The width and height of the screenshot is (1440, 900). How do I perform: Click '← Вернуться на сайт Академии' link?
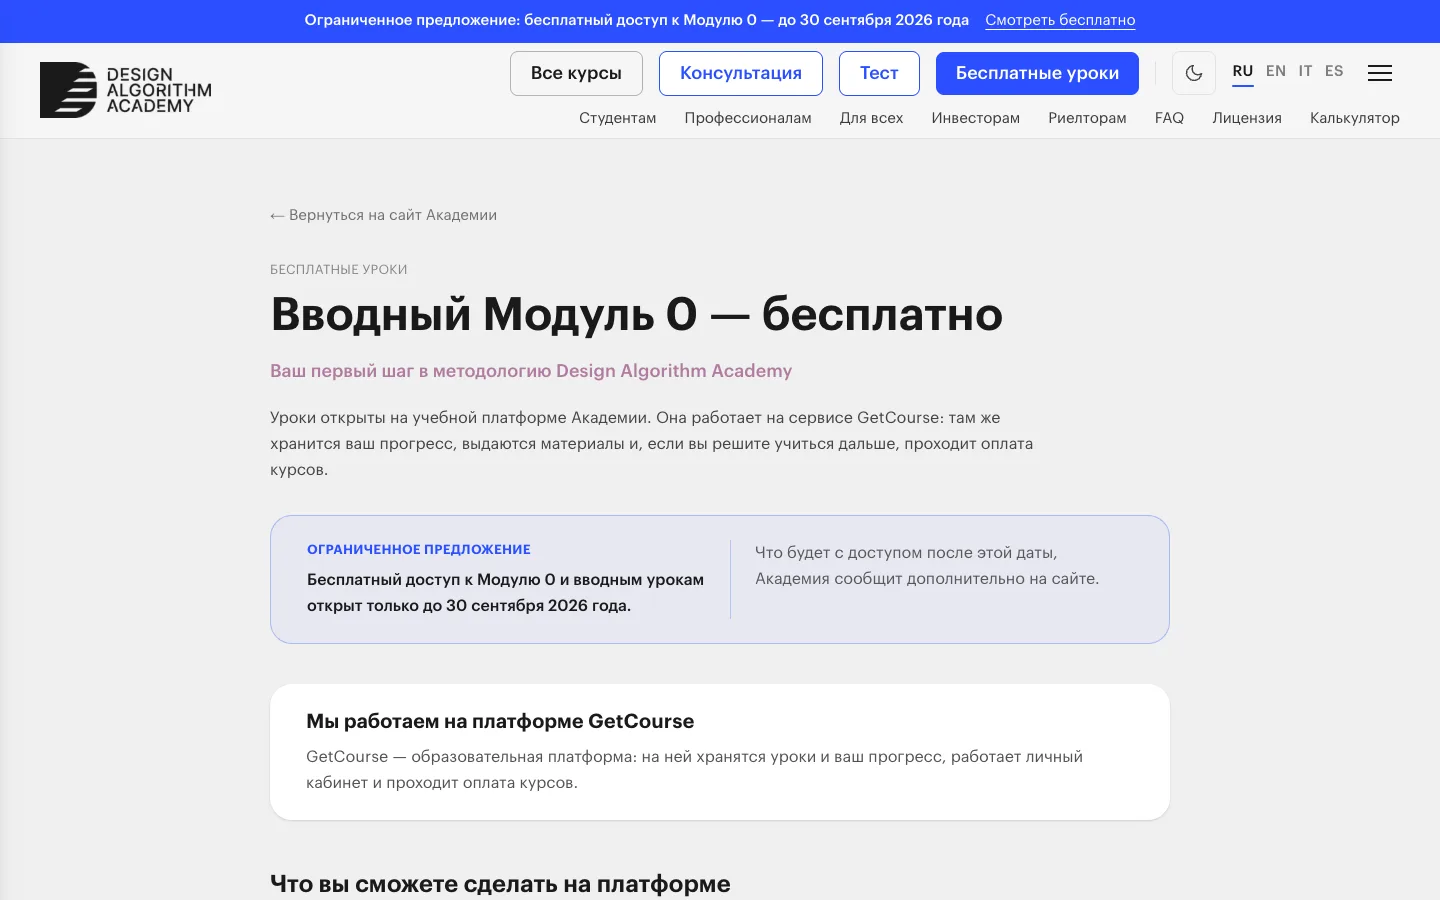point(383,215)
